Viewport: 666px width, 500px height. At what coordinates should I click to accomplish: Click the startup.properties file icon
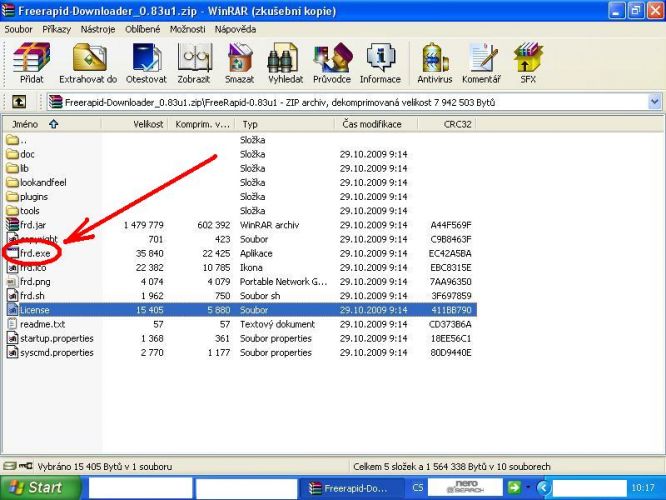click(x=13, y=338)
